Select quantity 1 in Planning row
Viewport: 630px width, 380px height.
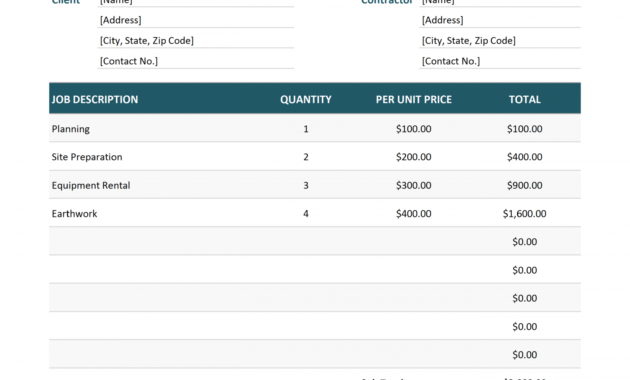306,129
